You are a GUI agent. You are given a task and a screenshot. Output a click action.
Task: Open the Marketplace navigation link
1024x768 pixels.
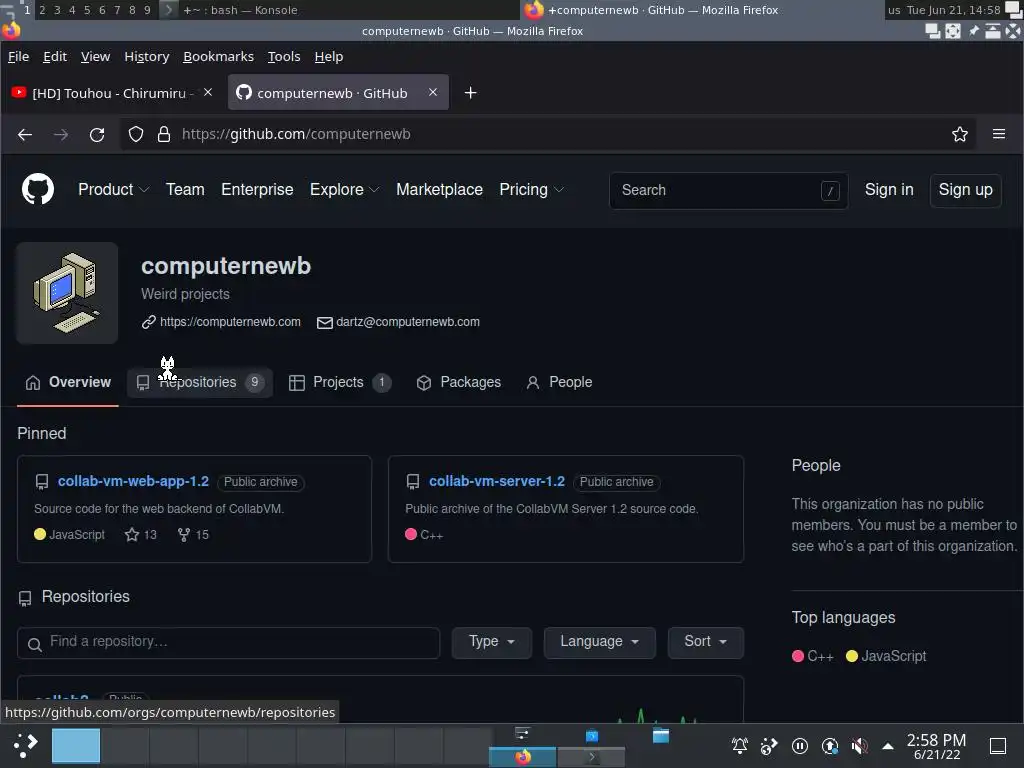tap(440, 189)
